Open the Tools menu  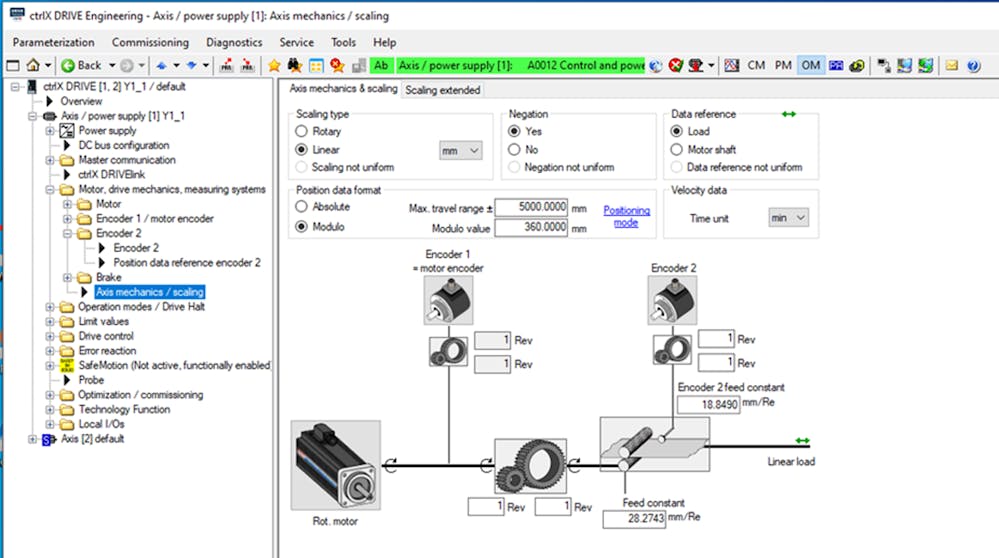click(343, 42)
